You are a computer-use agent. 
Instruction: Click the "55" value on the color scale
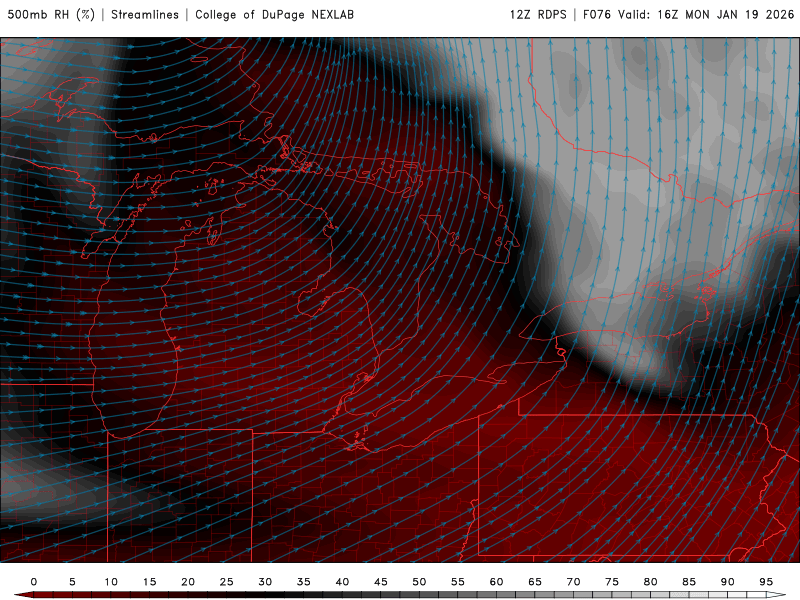pos(458,582)
